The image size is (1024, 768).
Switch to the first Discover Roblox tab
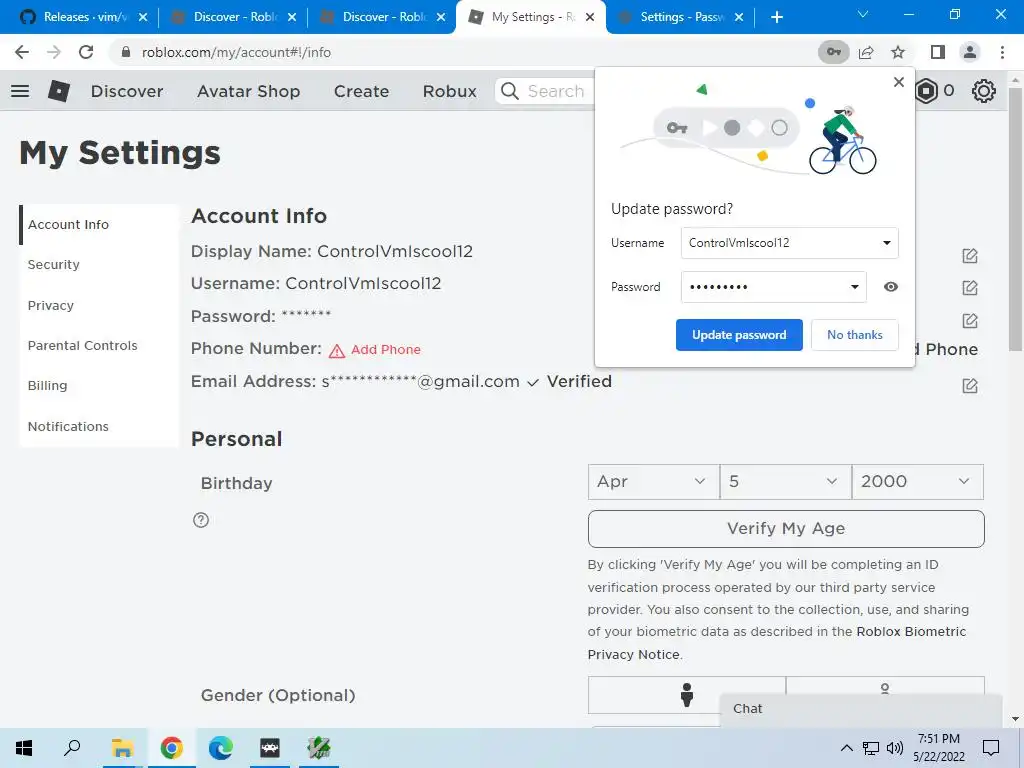232,17
